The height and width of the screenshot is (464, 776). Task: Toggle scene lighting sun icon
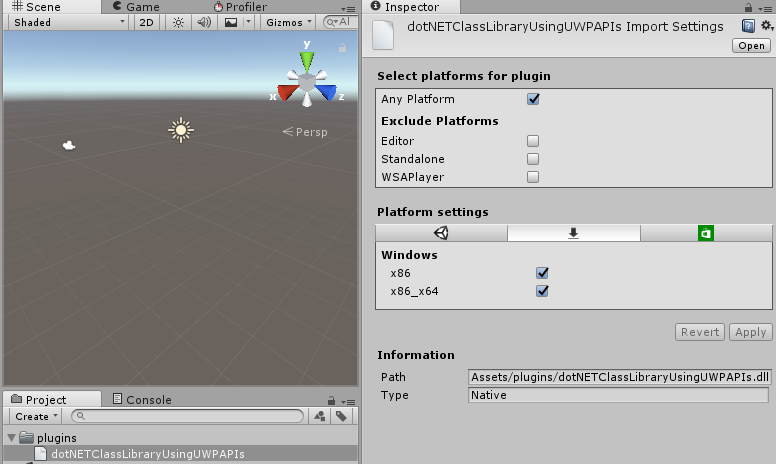178,22
